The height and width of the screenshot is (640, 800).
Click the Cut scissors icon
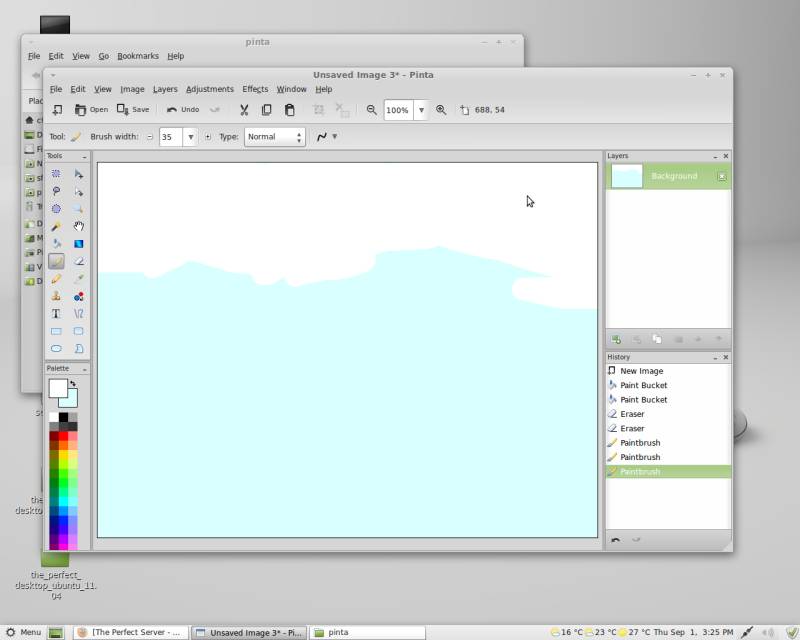coord(243,110)
